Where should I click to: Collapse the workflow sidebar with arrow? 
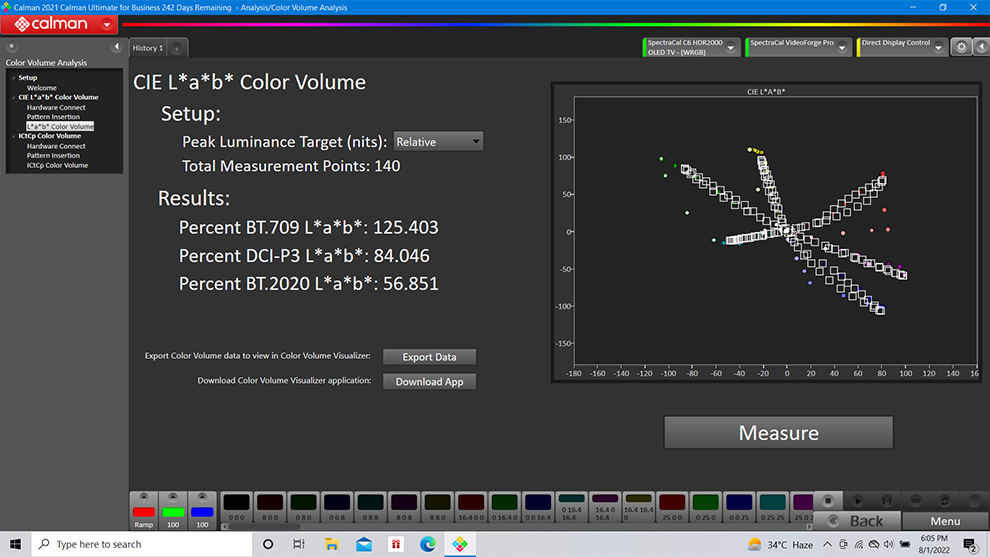point(116,47)
